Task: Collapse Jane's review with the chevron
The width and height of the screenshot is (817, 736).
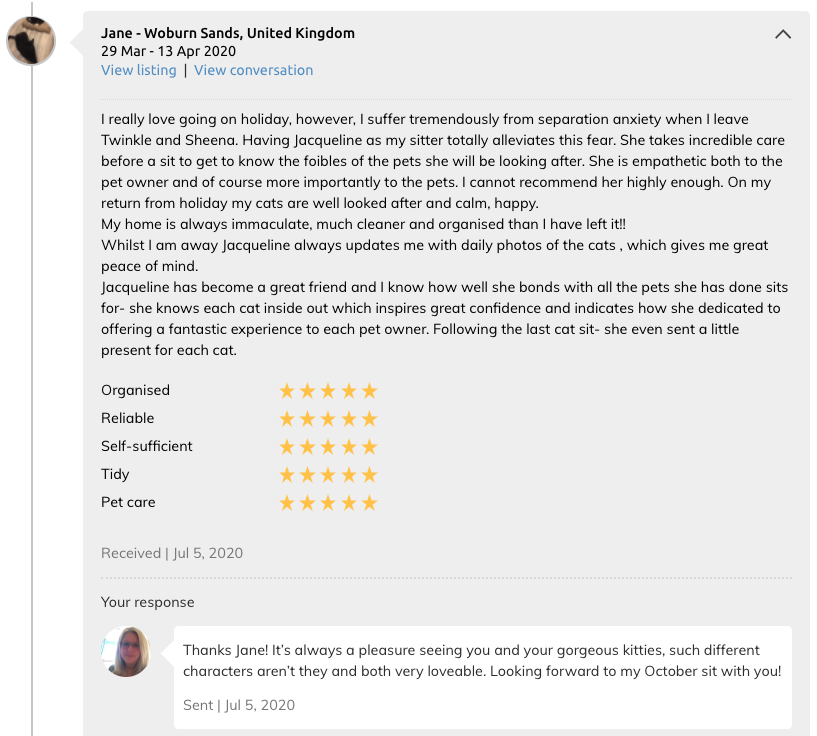Action: (783, 34)
